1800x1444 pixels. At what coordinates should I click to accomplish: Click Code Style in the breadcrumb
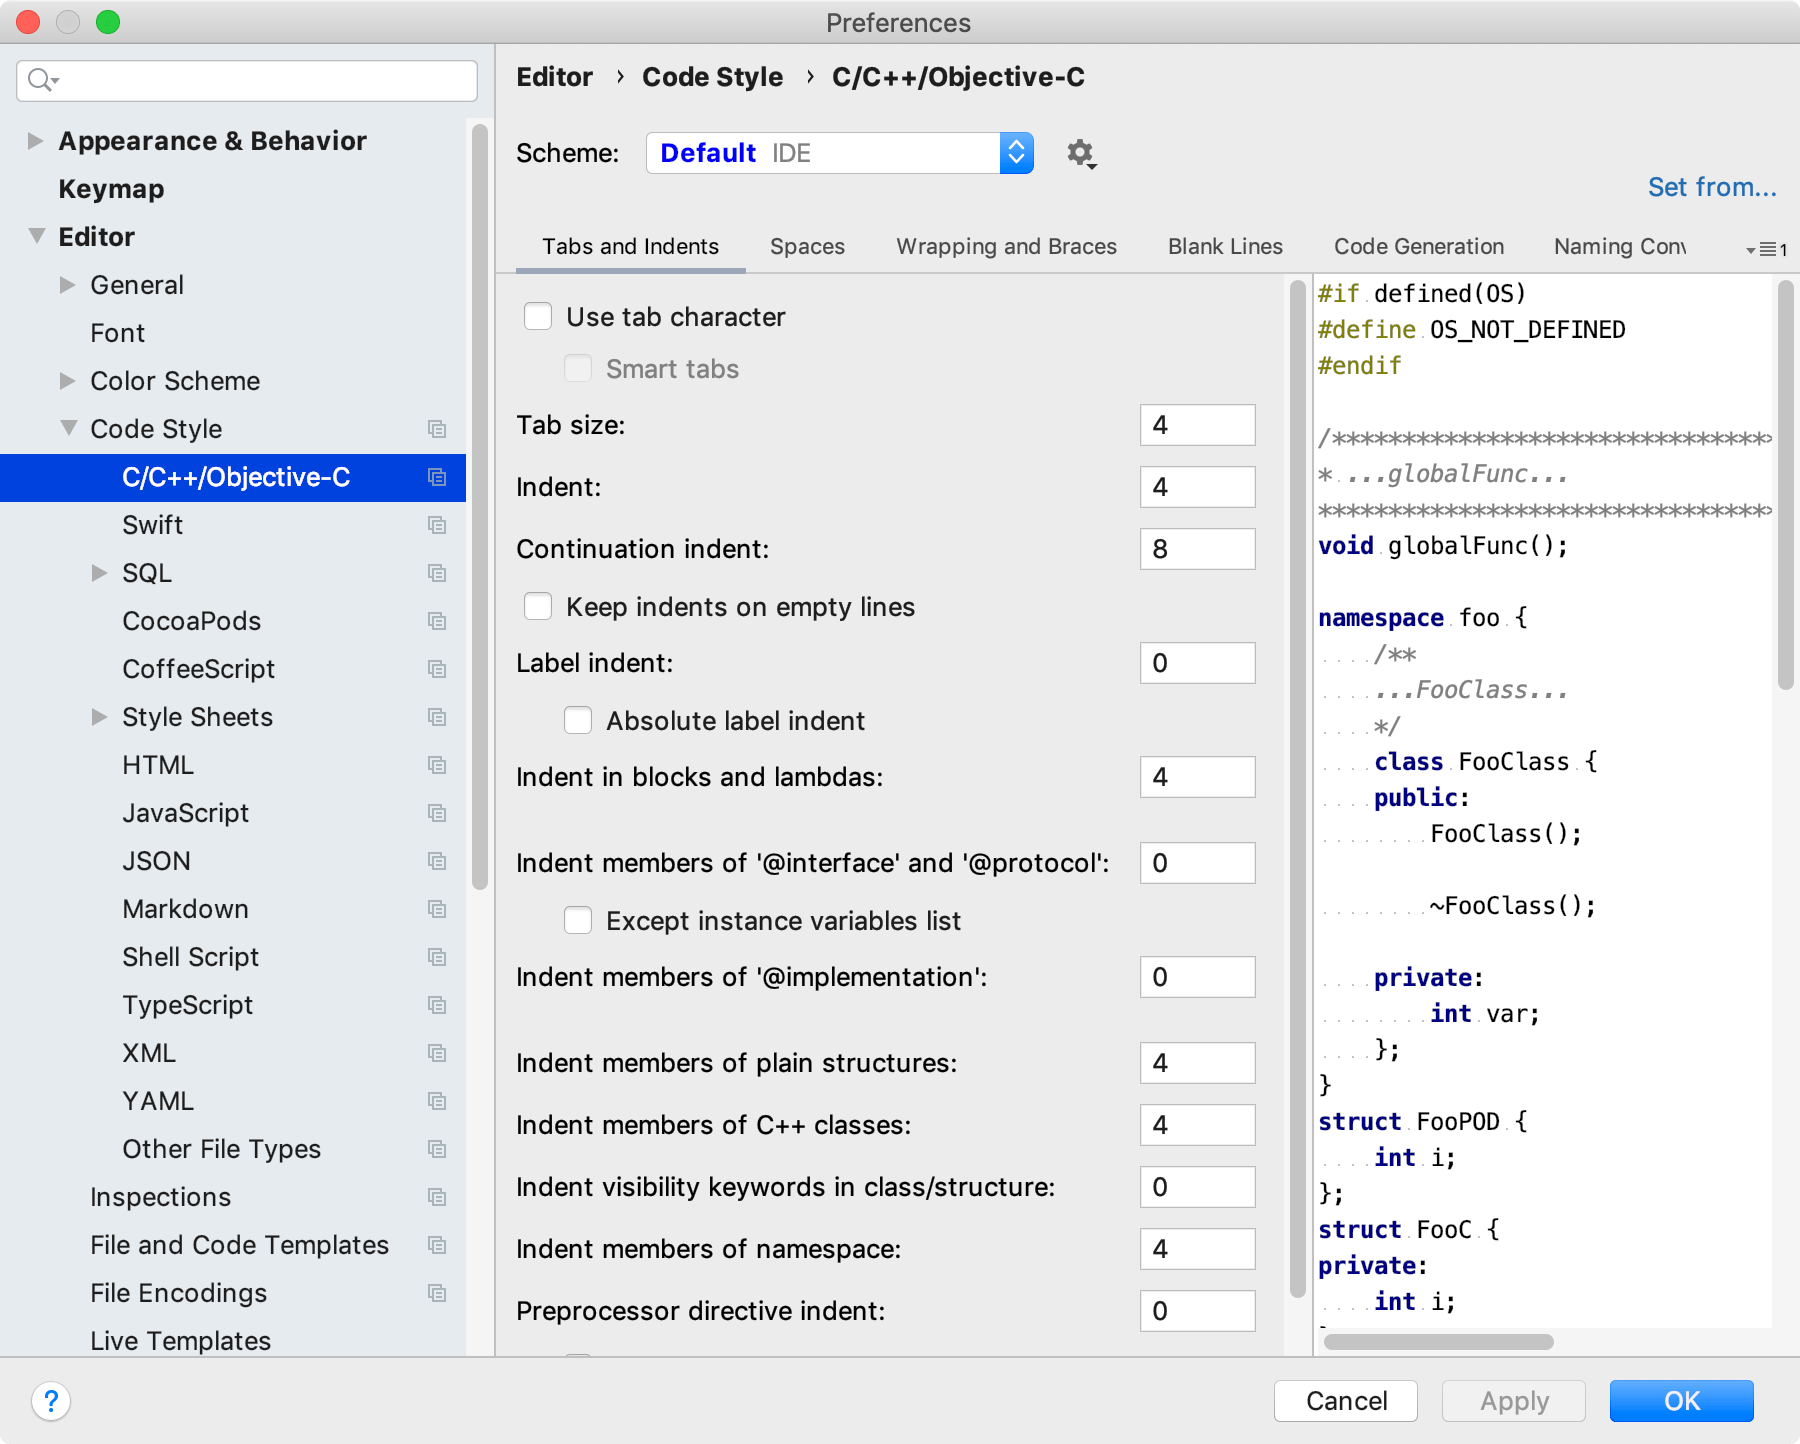[x=713, y=77]
